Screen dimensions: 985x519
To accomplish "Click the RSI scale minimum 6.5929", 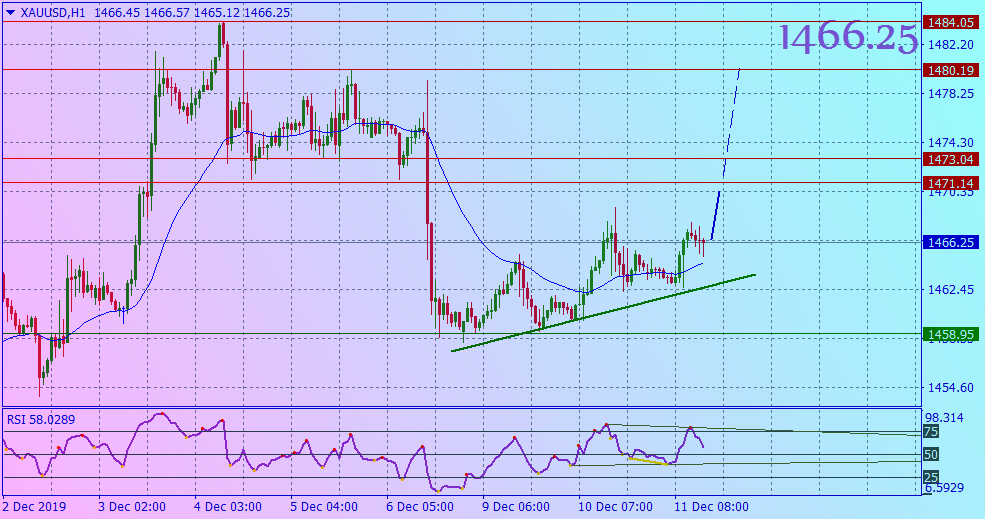I will tap(944, 488).
